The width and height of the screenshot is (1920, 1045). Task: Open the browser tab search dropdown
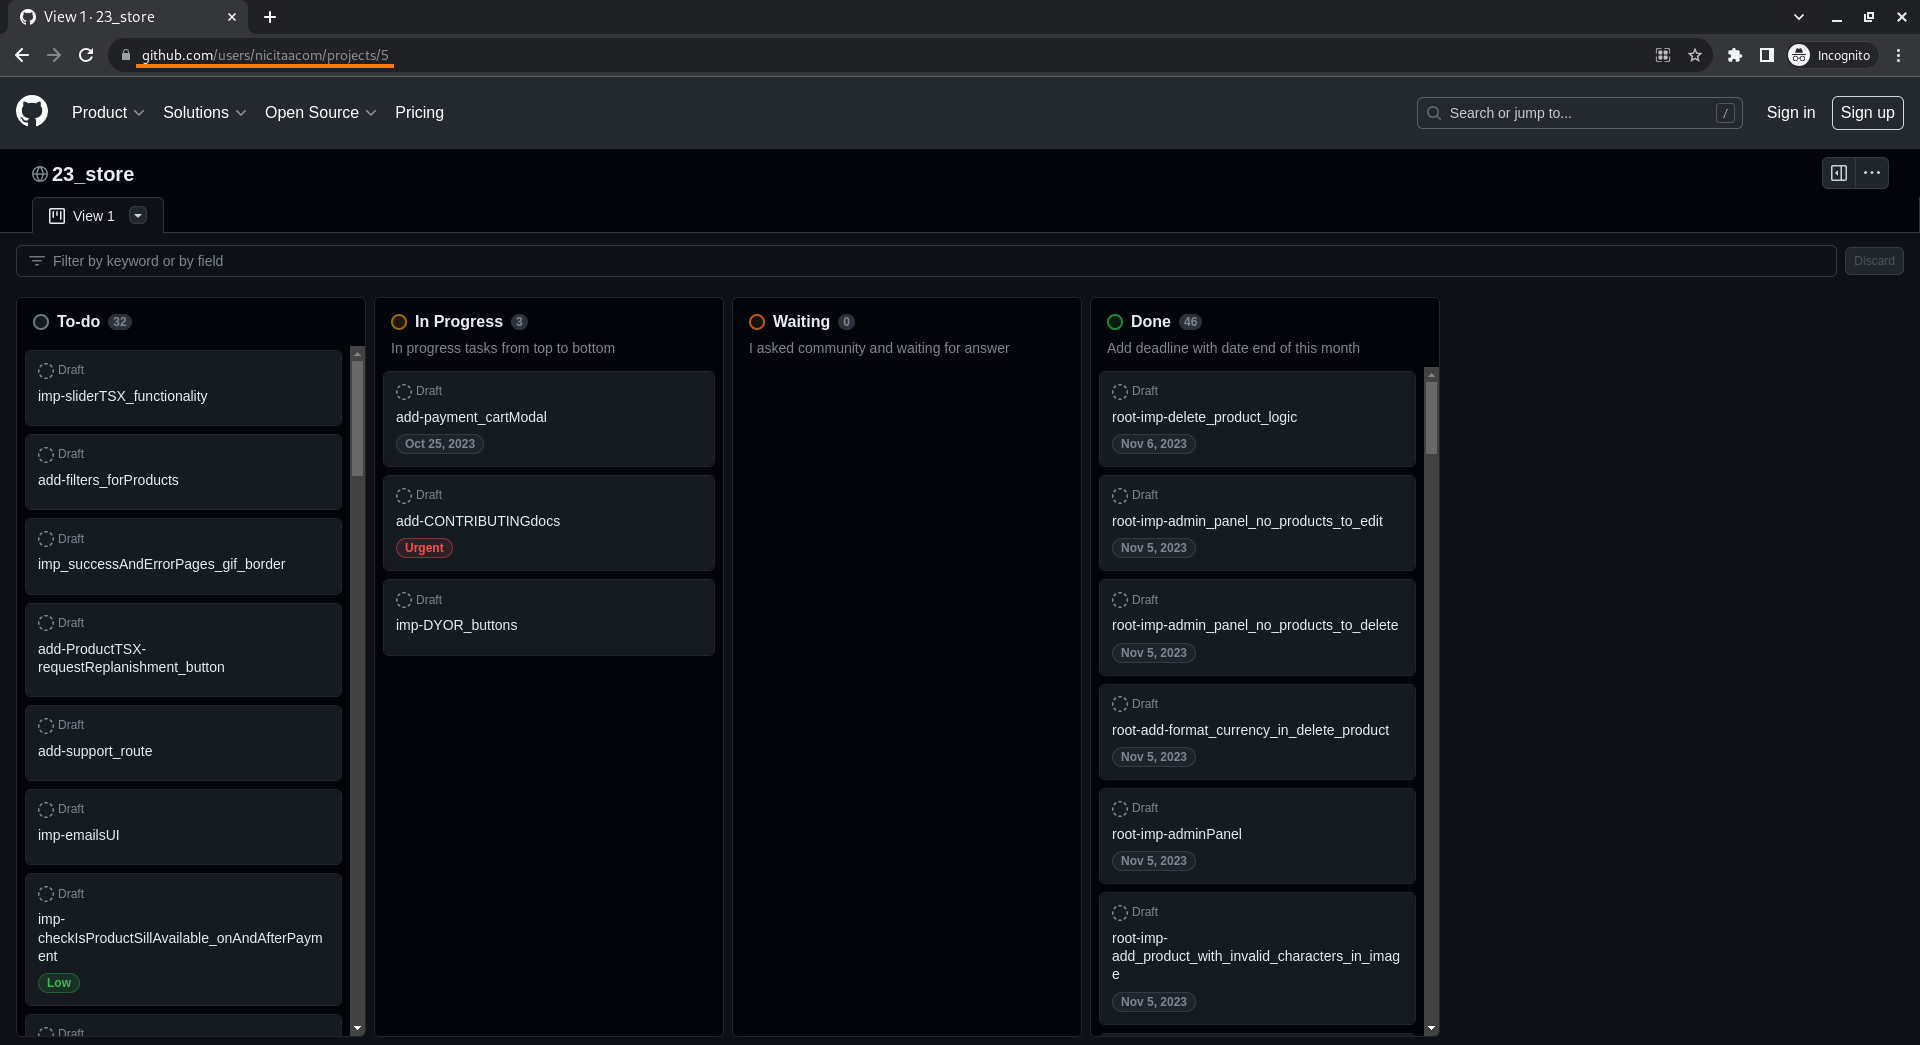click(1799, 17)
